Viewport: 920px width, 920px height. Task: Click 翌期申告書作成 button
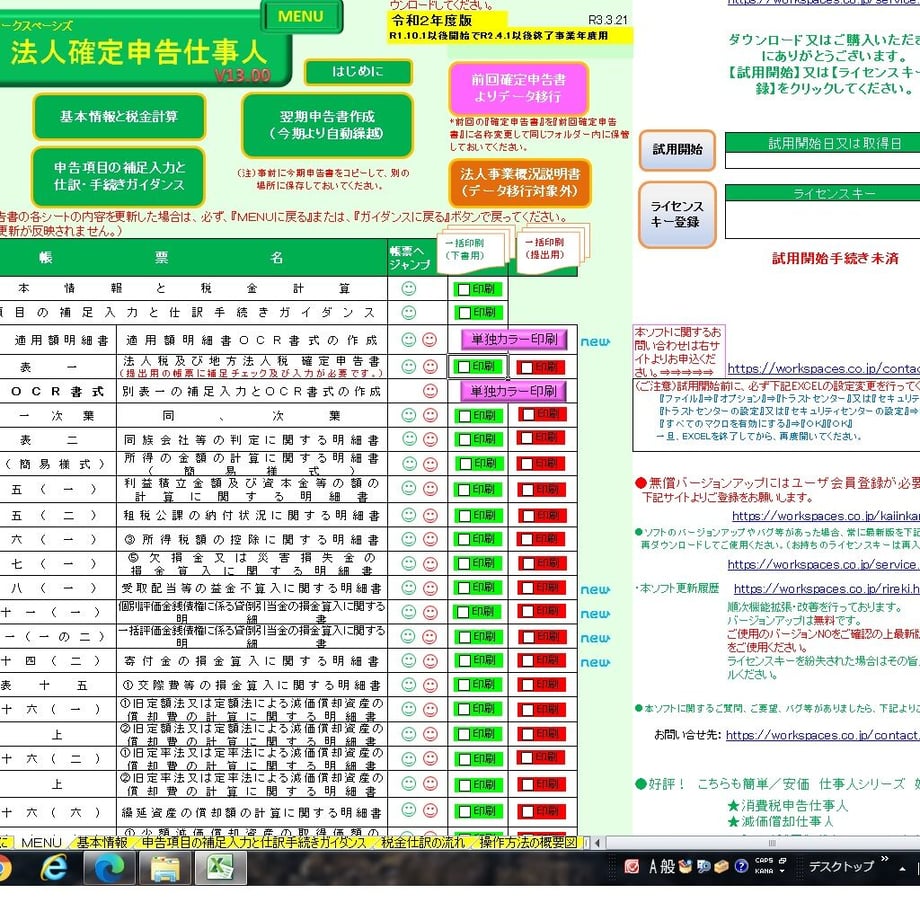coord(327,125)
